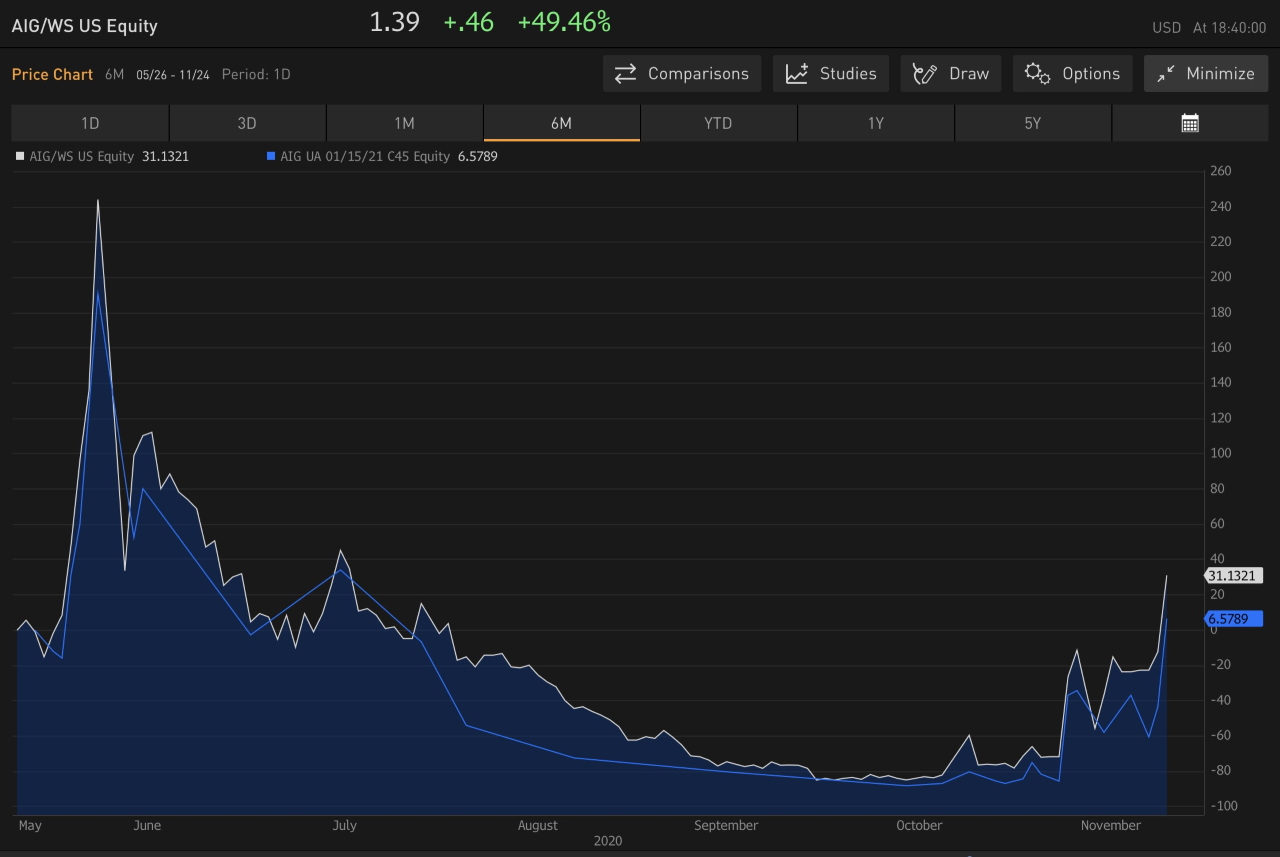Image resolution: width=1280 pixels, height=857 pixels.
Task: Switch to the 1M range tab
Action: [x=404, y=123]
